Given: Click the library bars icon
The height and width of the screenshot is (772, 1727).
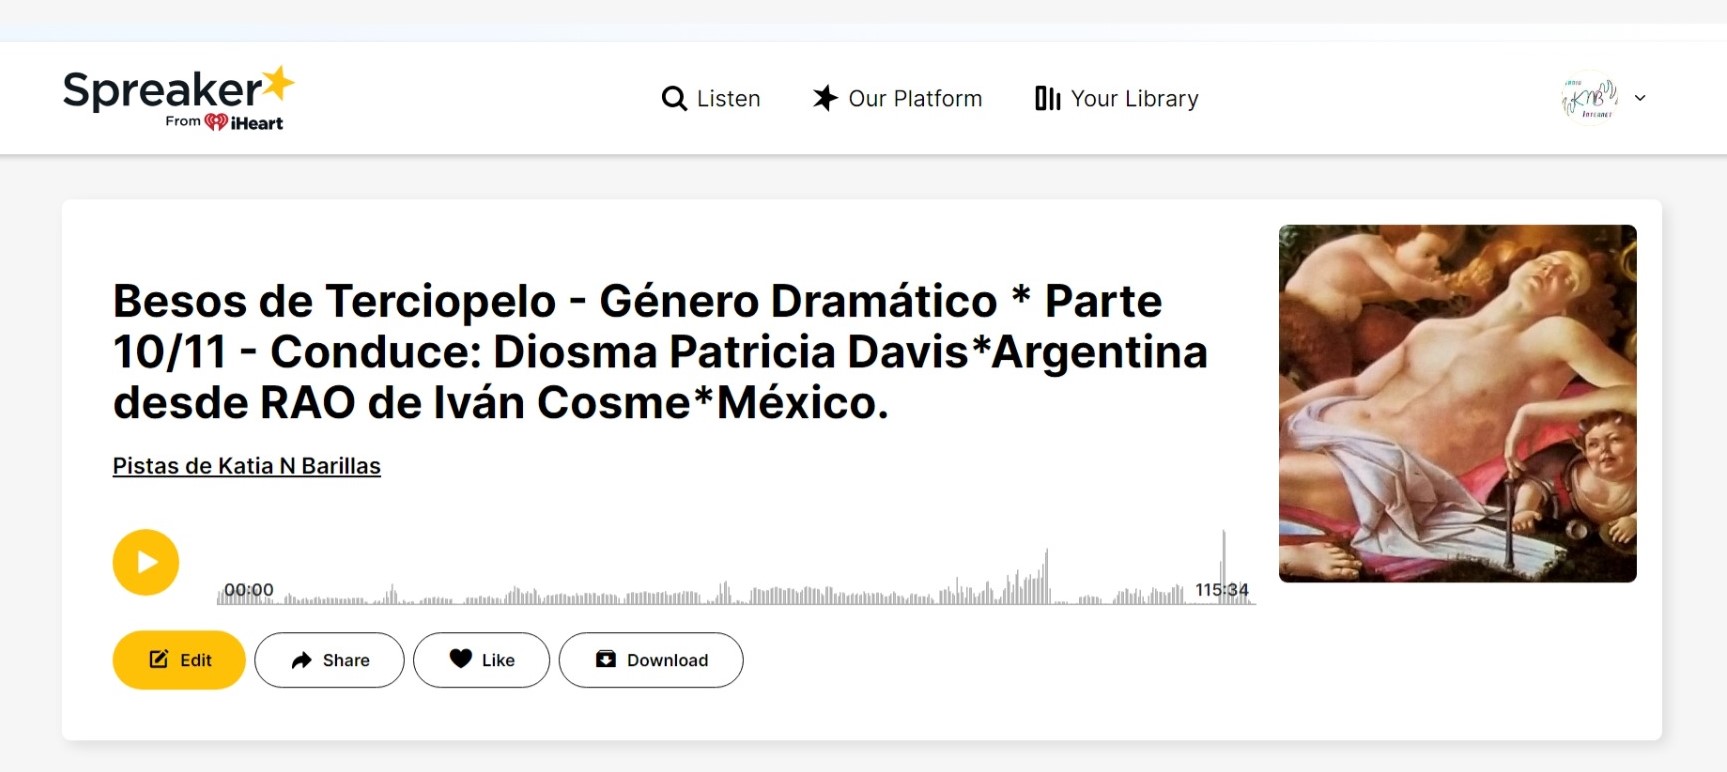Looking at the screenshot, I should (x=1047, y=98).
